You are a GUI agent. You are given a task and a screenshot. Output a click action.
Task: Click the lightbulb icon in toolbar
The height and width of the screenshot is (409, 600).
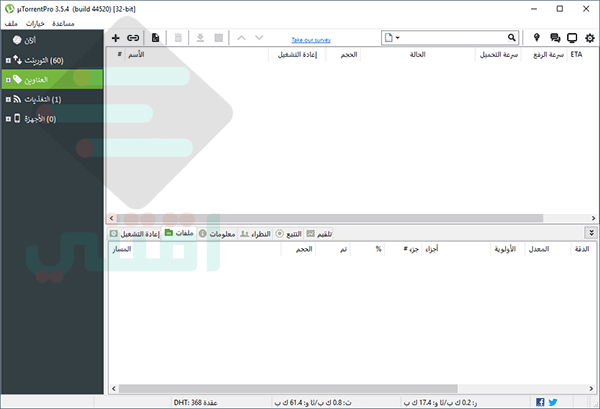click(536, 37)
